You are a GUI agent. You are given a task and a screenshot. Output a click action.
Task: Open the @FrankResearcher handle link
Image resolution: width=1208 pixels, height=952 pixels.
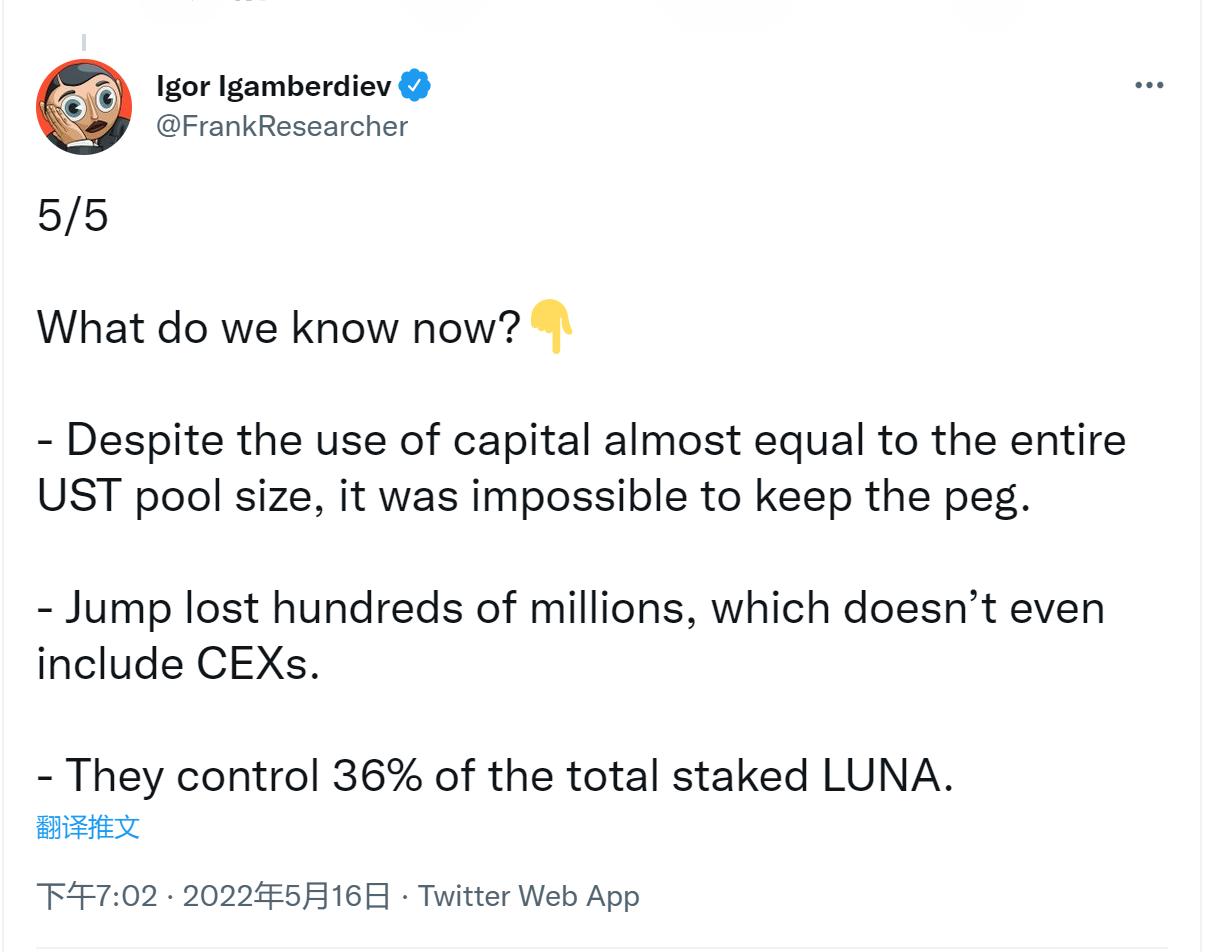click(x=282, y=126)
